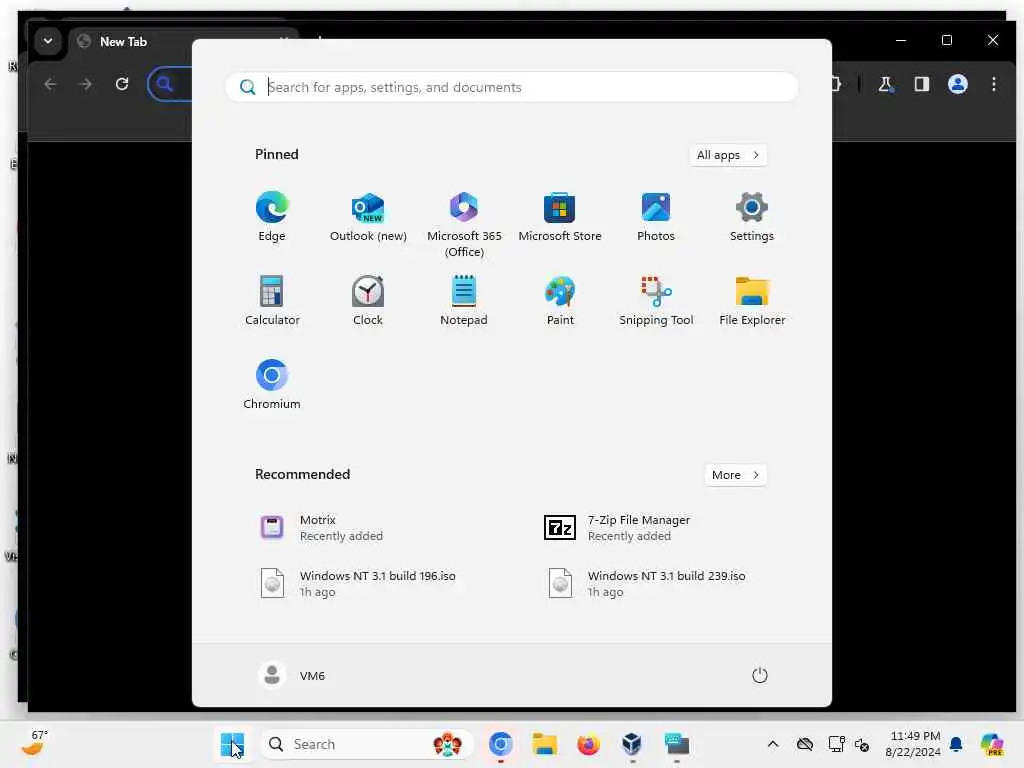This screenshot has width=1024, height=768.
Task: Toggle Chromium side panel
Action: (921, 84)
